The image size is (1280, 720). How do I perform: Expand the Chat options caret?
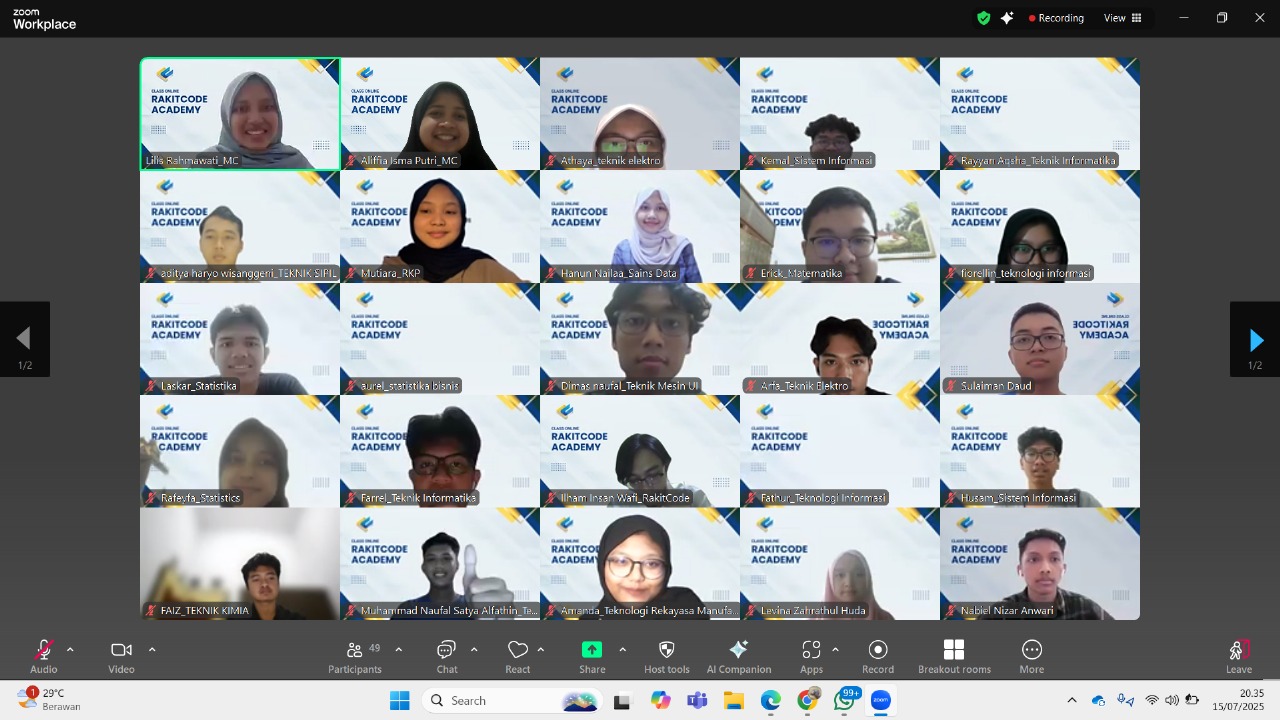point(473,650)
